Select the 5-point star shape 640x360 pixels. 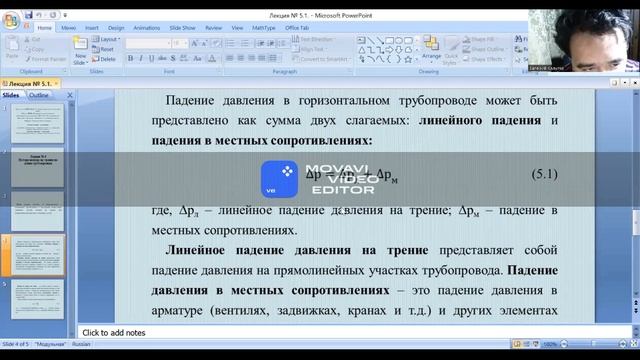[x=408, y=60]
